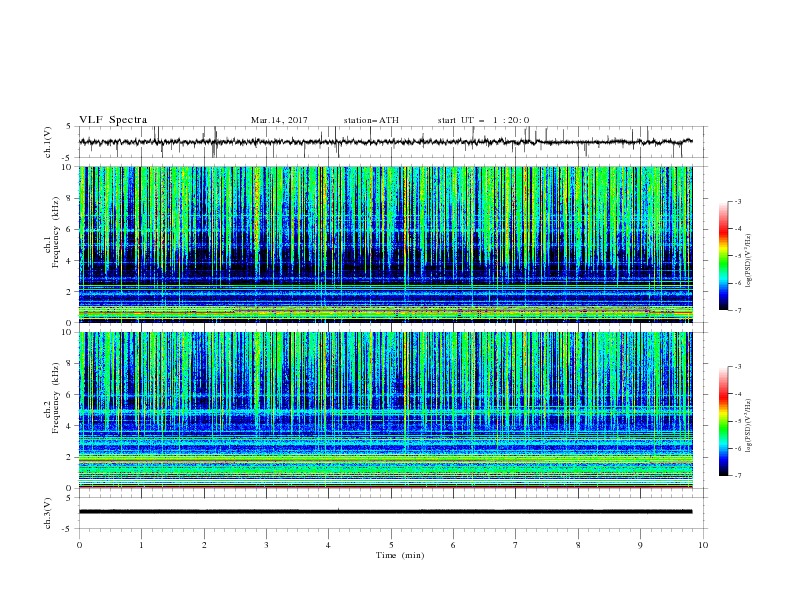Click the "station=ATH" label

(371, 120)
